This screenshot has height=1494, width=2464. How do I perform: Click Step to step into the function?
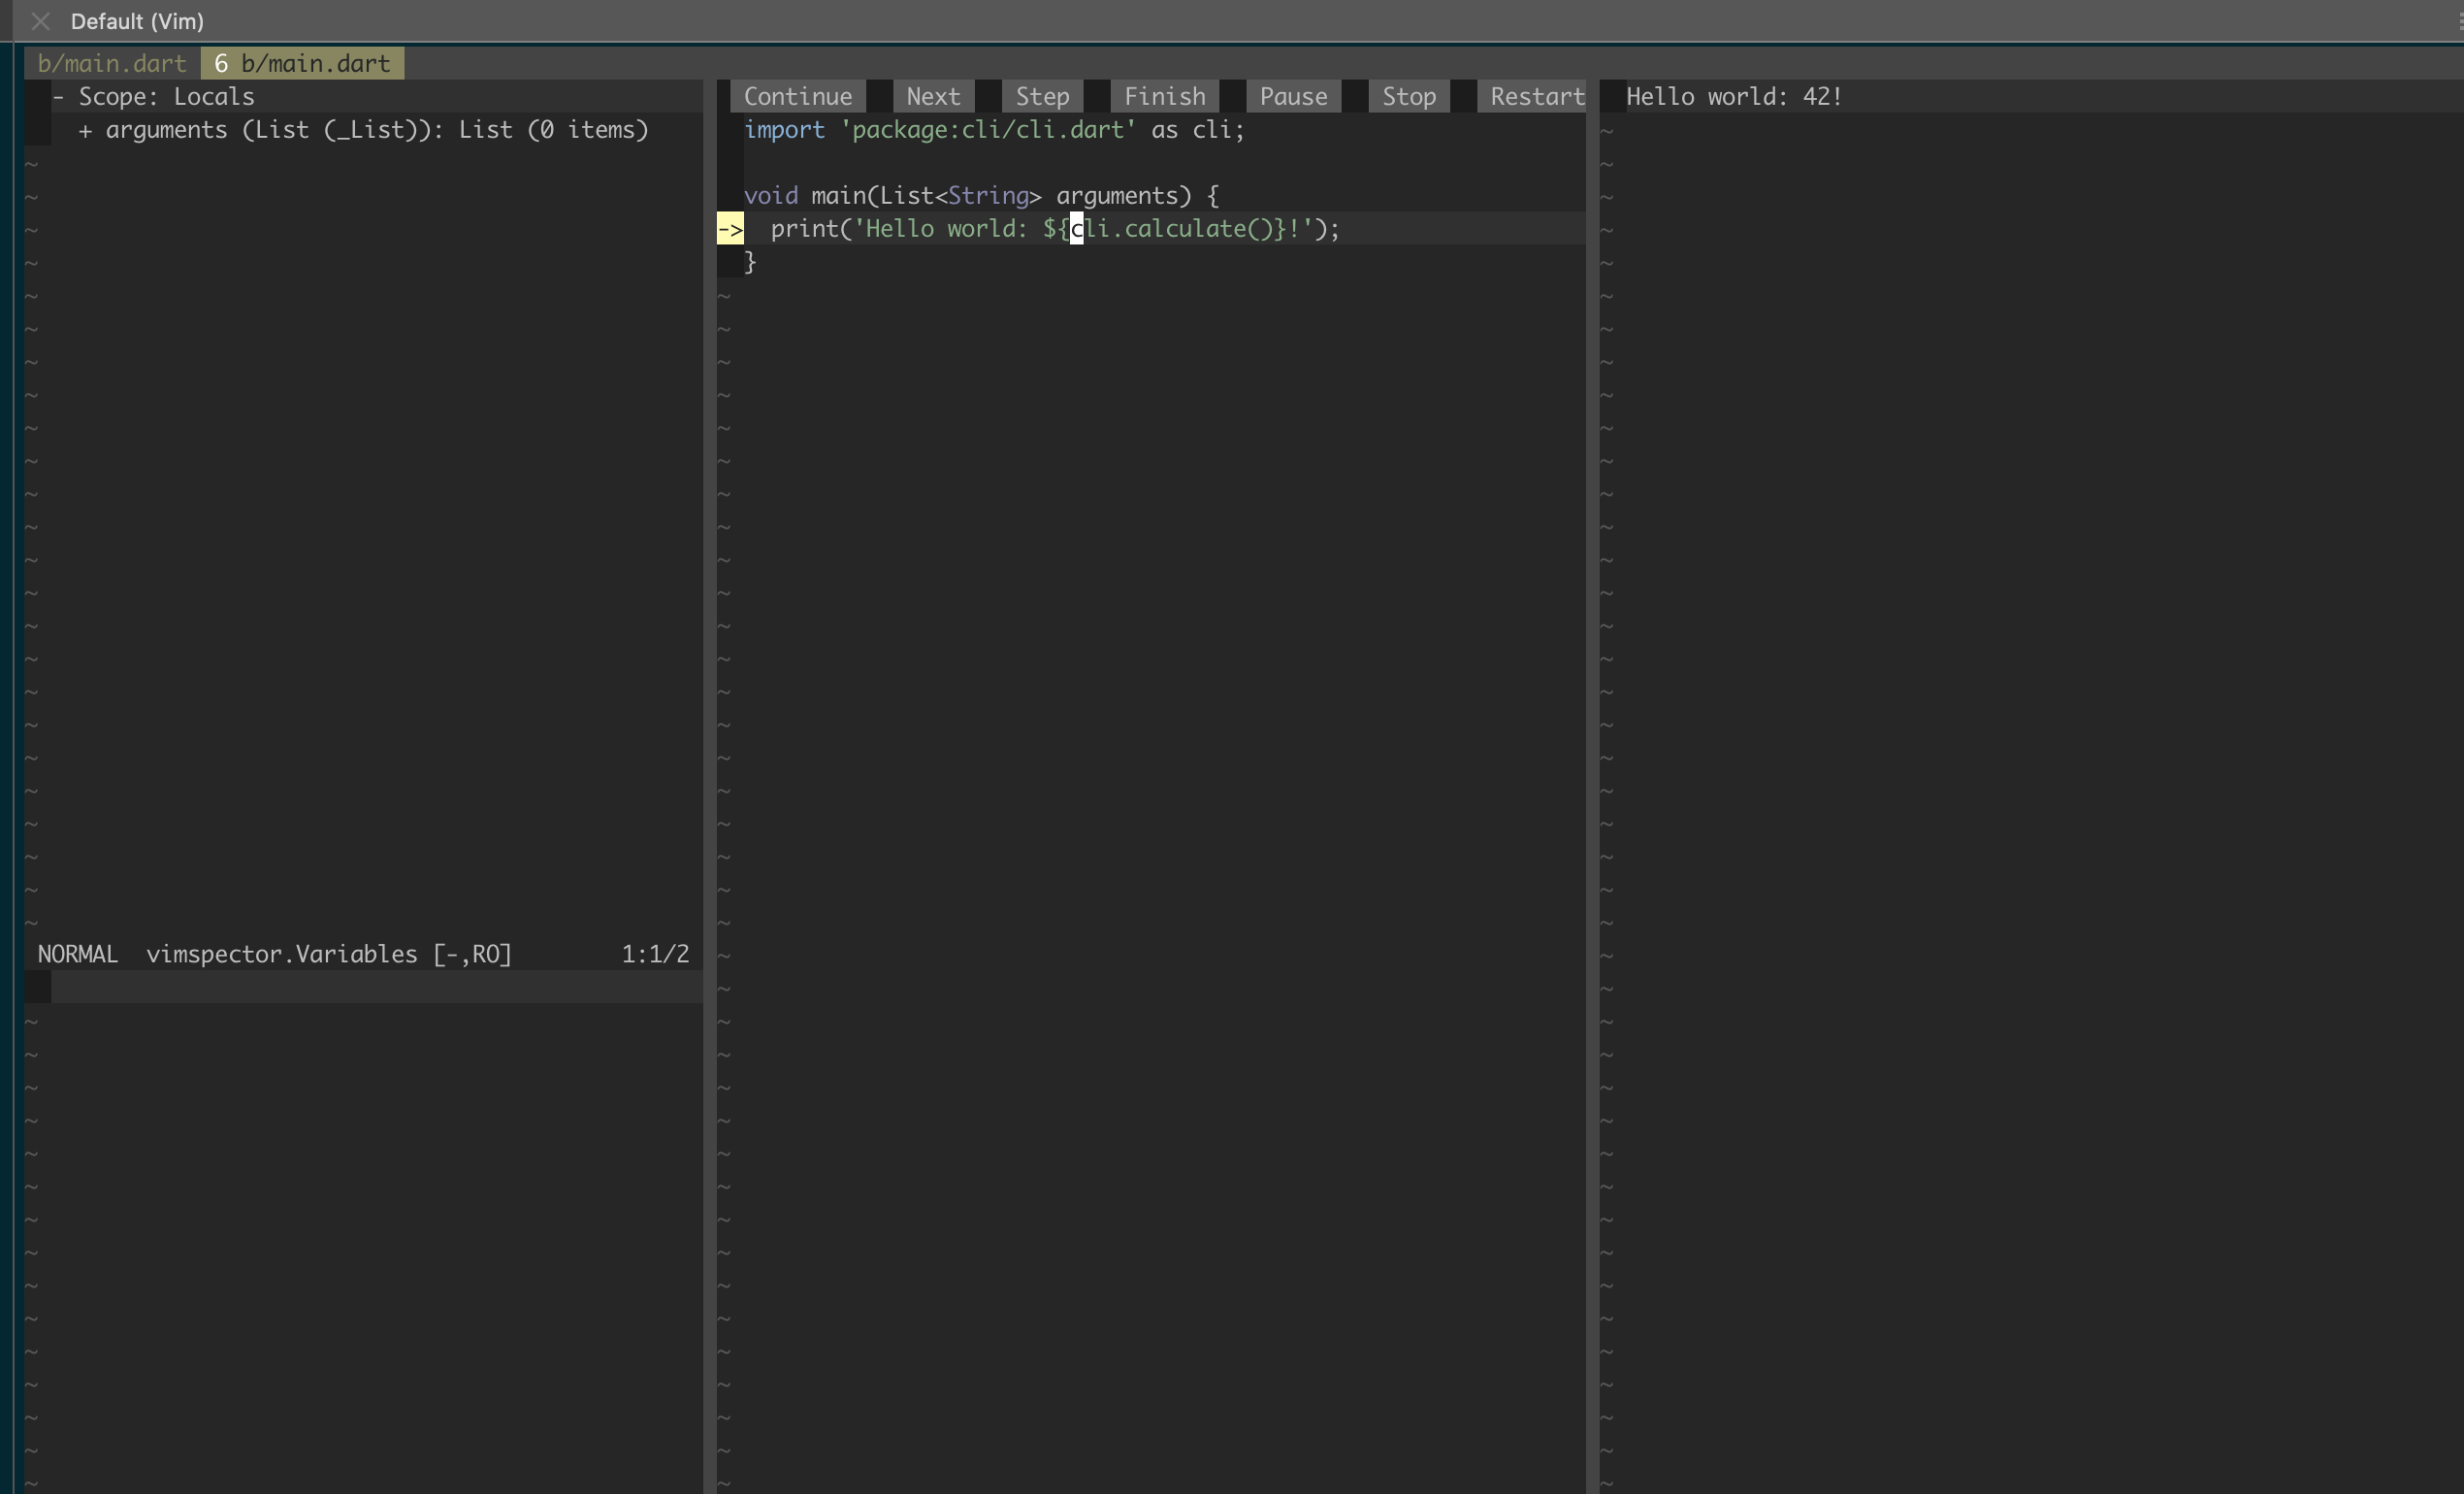click(x=1041, y=96)
